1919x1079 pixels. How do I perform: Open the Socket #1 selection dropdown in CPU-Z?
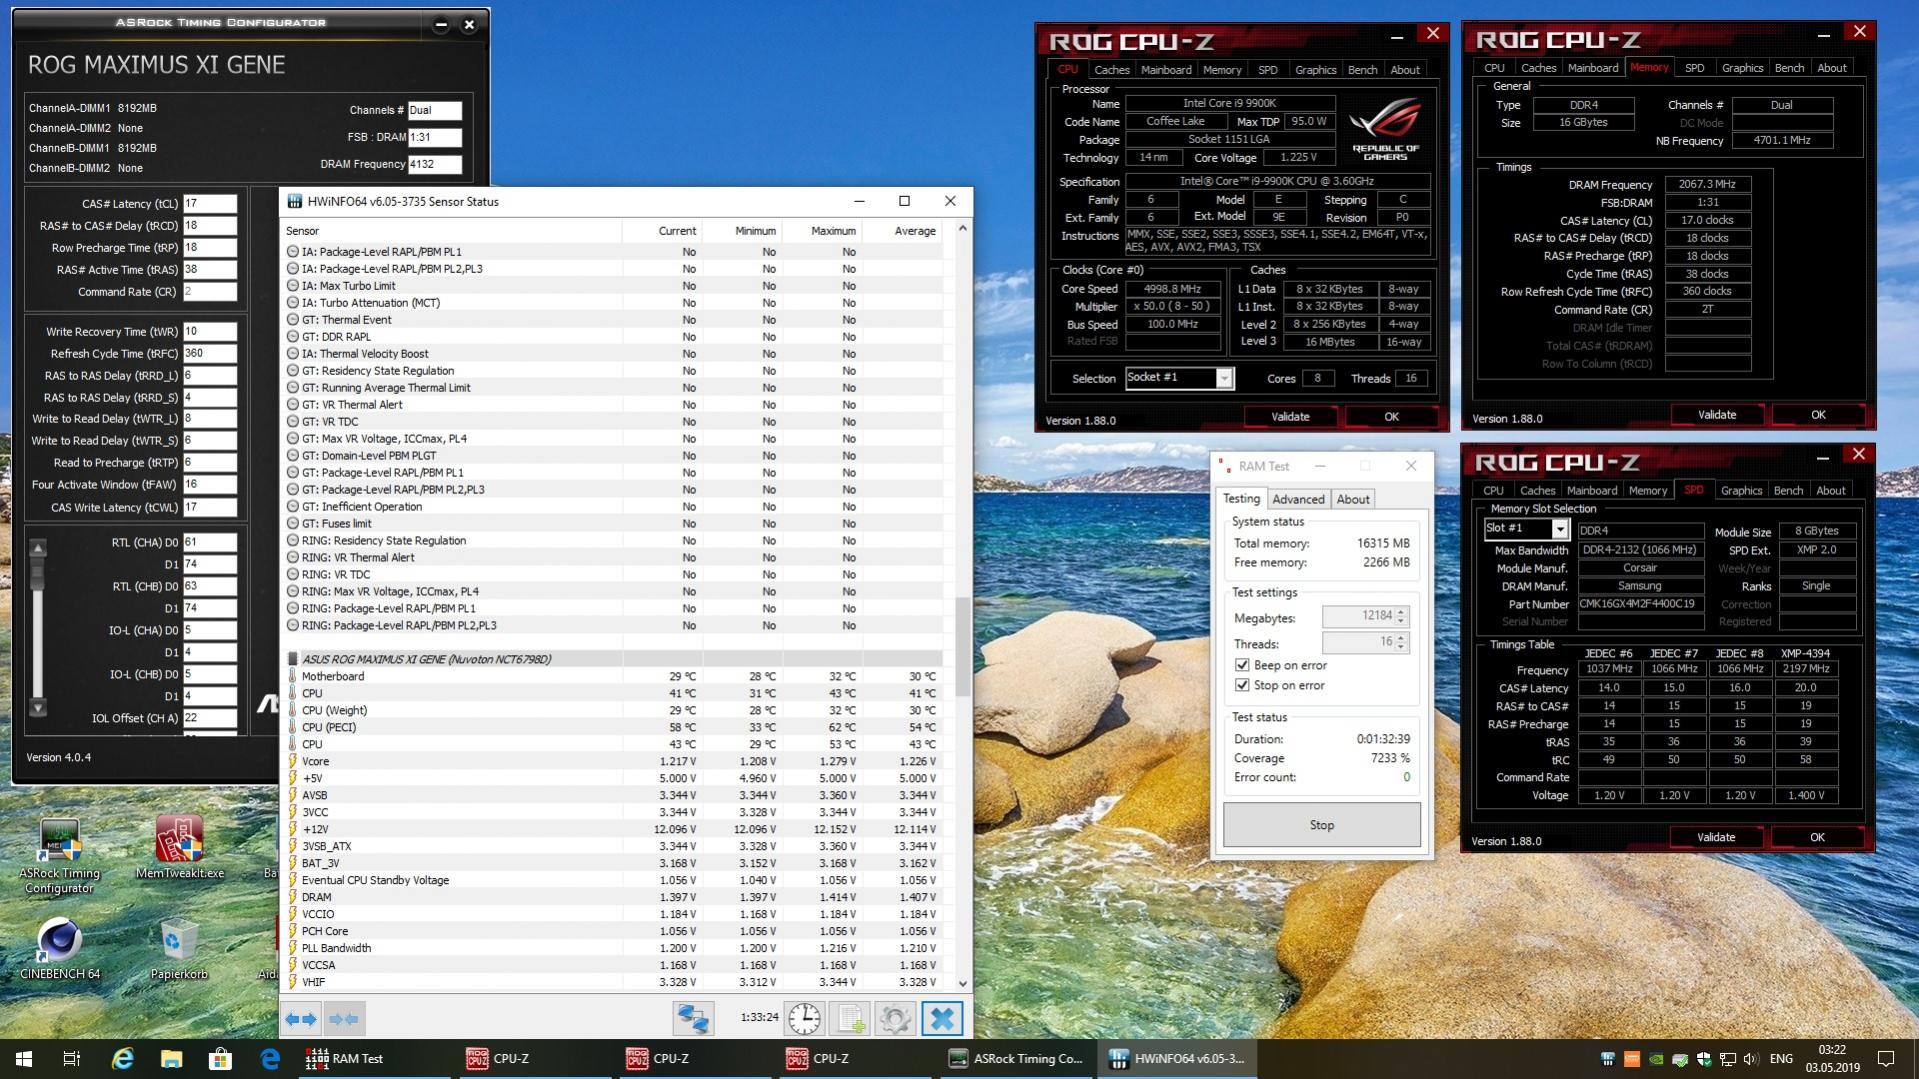pyautogui.click(x=1223, y=378)
